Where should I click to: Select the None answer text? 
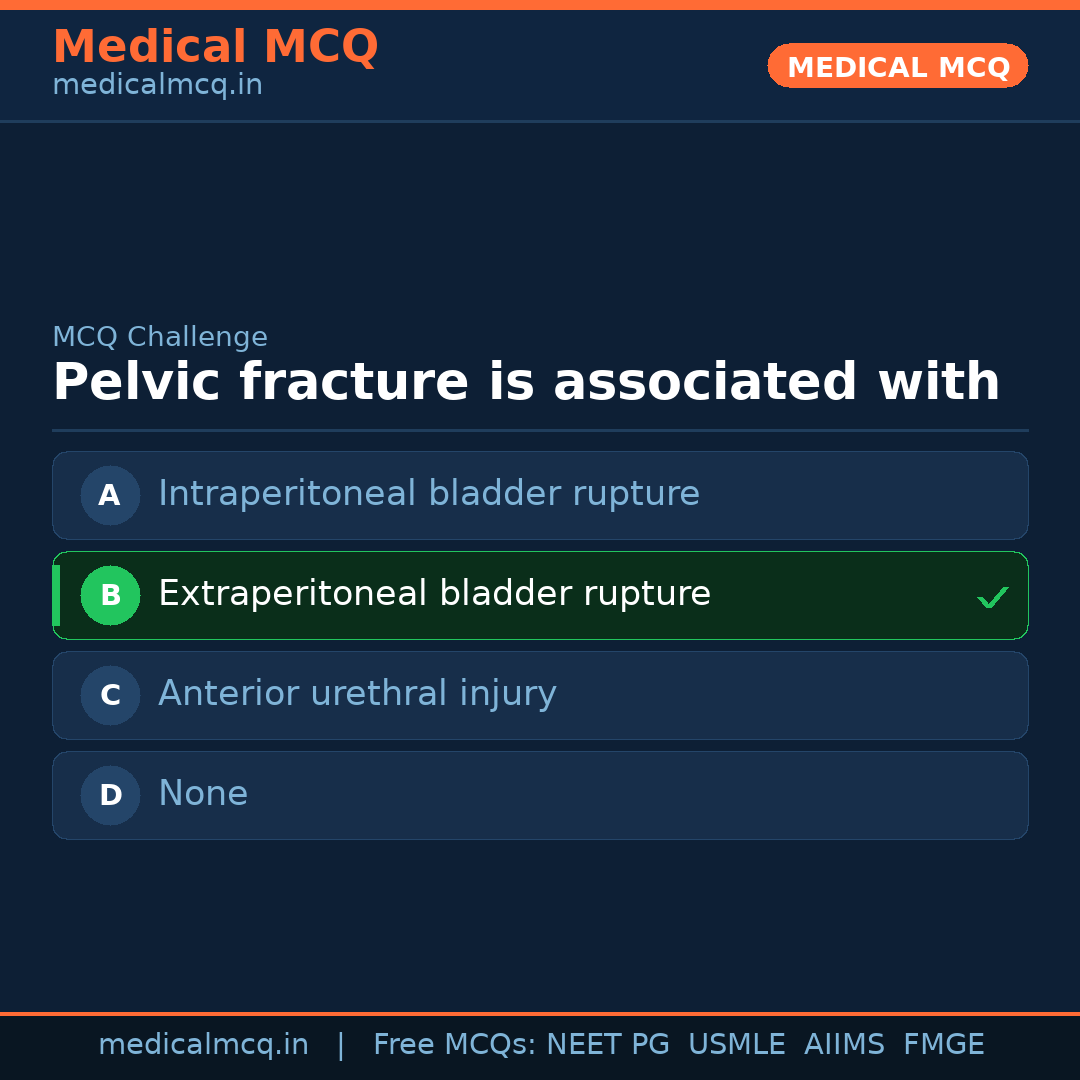[203, 794]
